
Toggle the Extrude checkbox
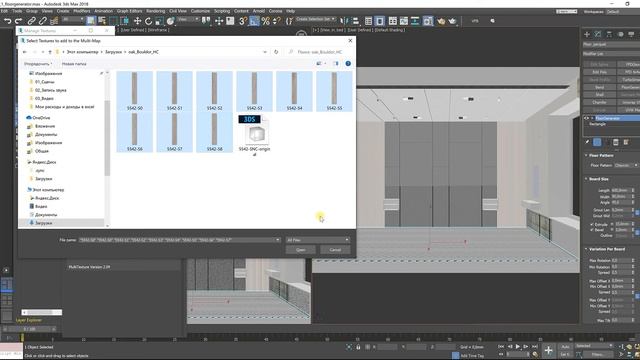point(592,224)
